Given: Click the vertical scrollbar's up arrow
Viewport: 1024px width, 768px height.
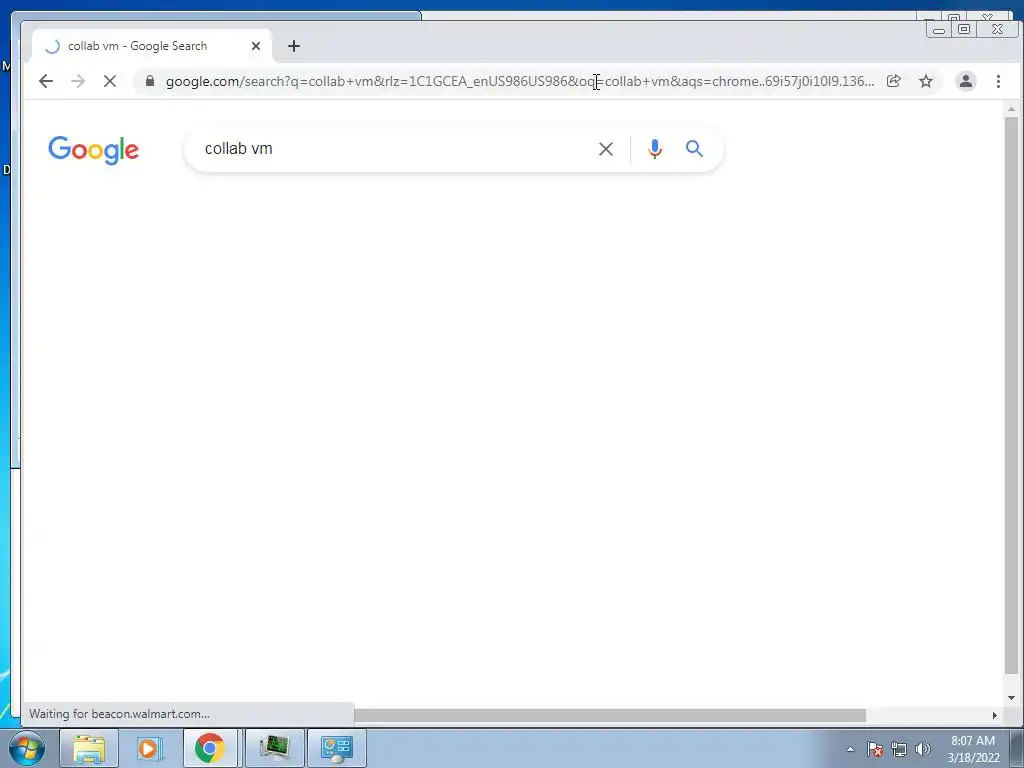Looking at the screenshot, I should (x=1011, y=109).
